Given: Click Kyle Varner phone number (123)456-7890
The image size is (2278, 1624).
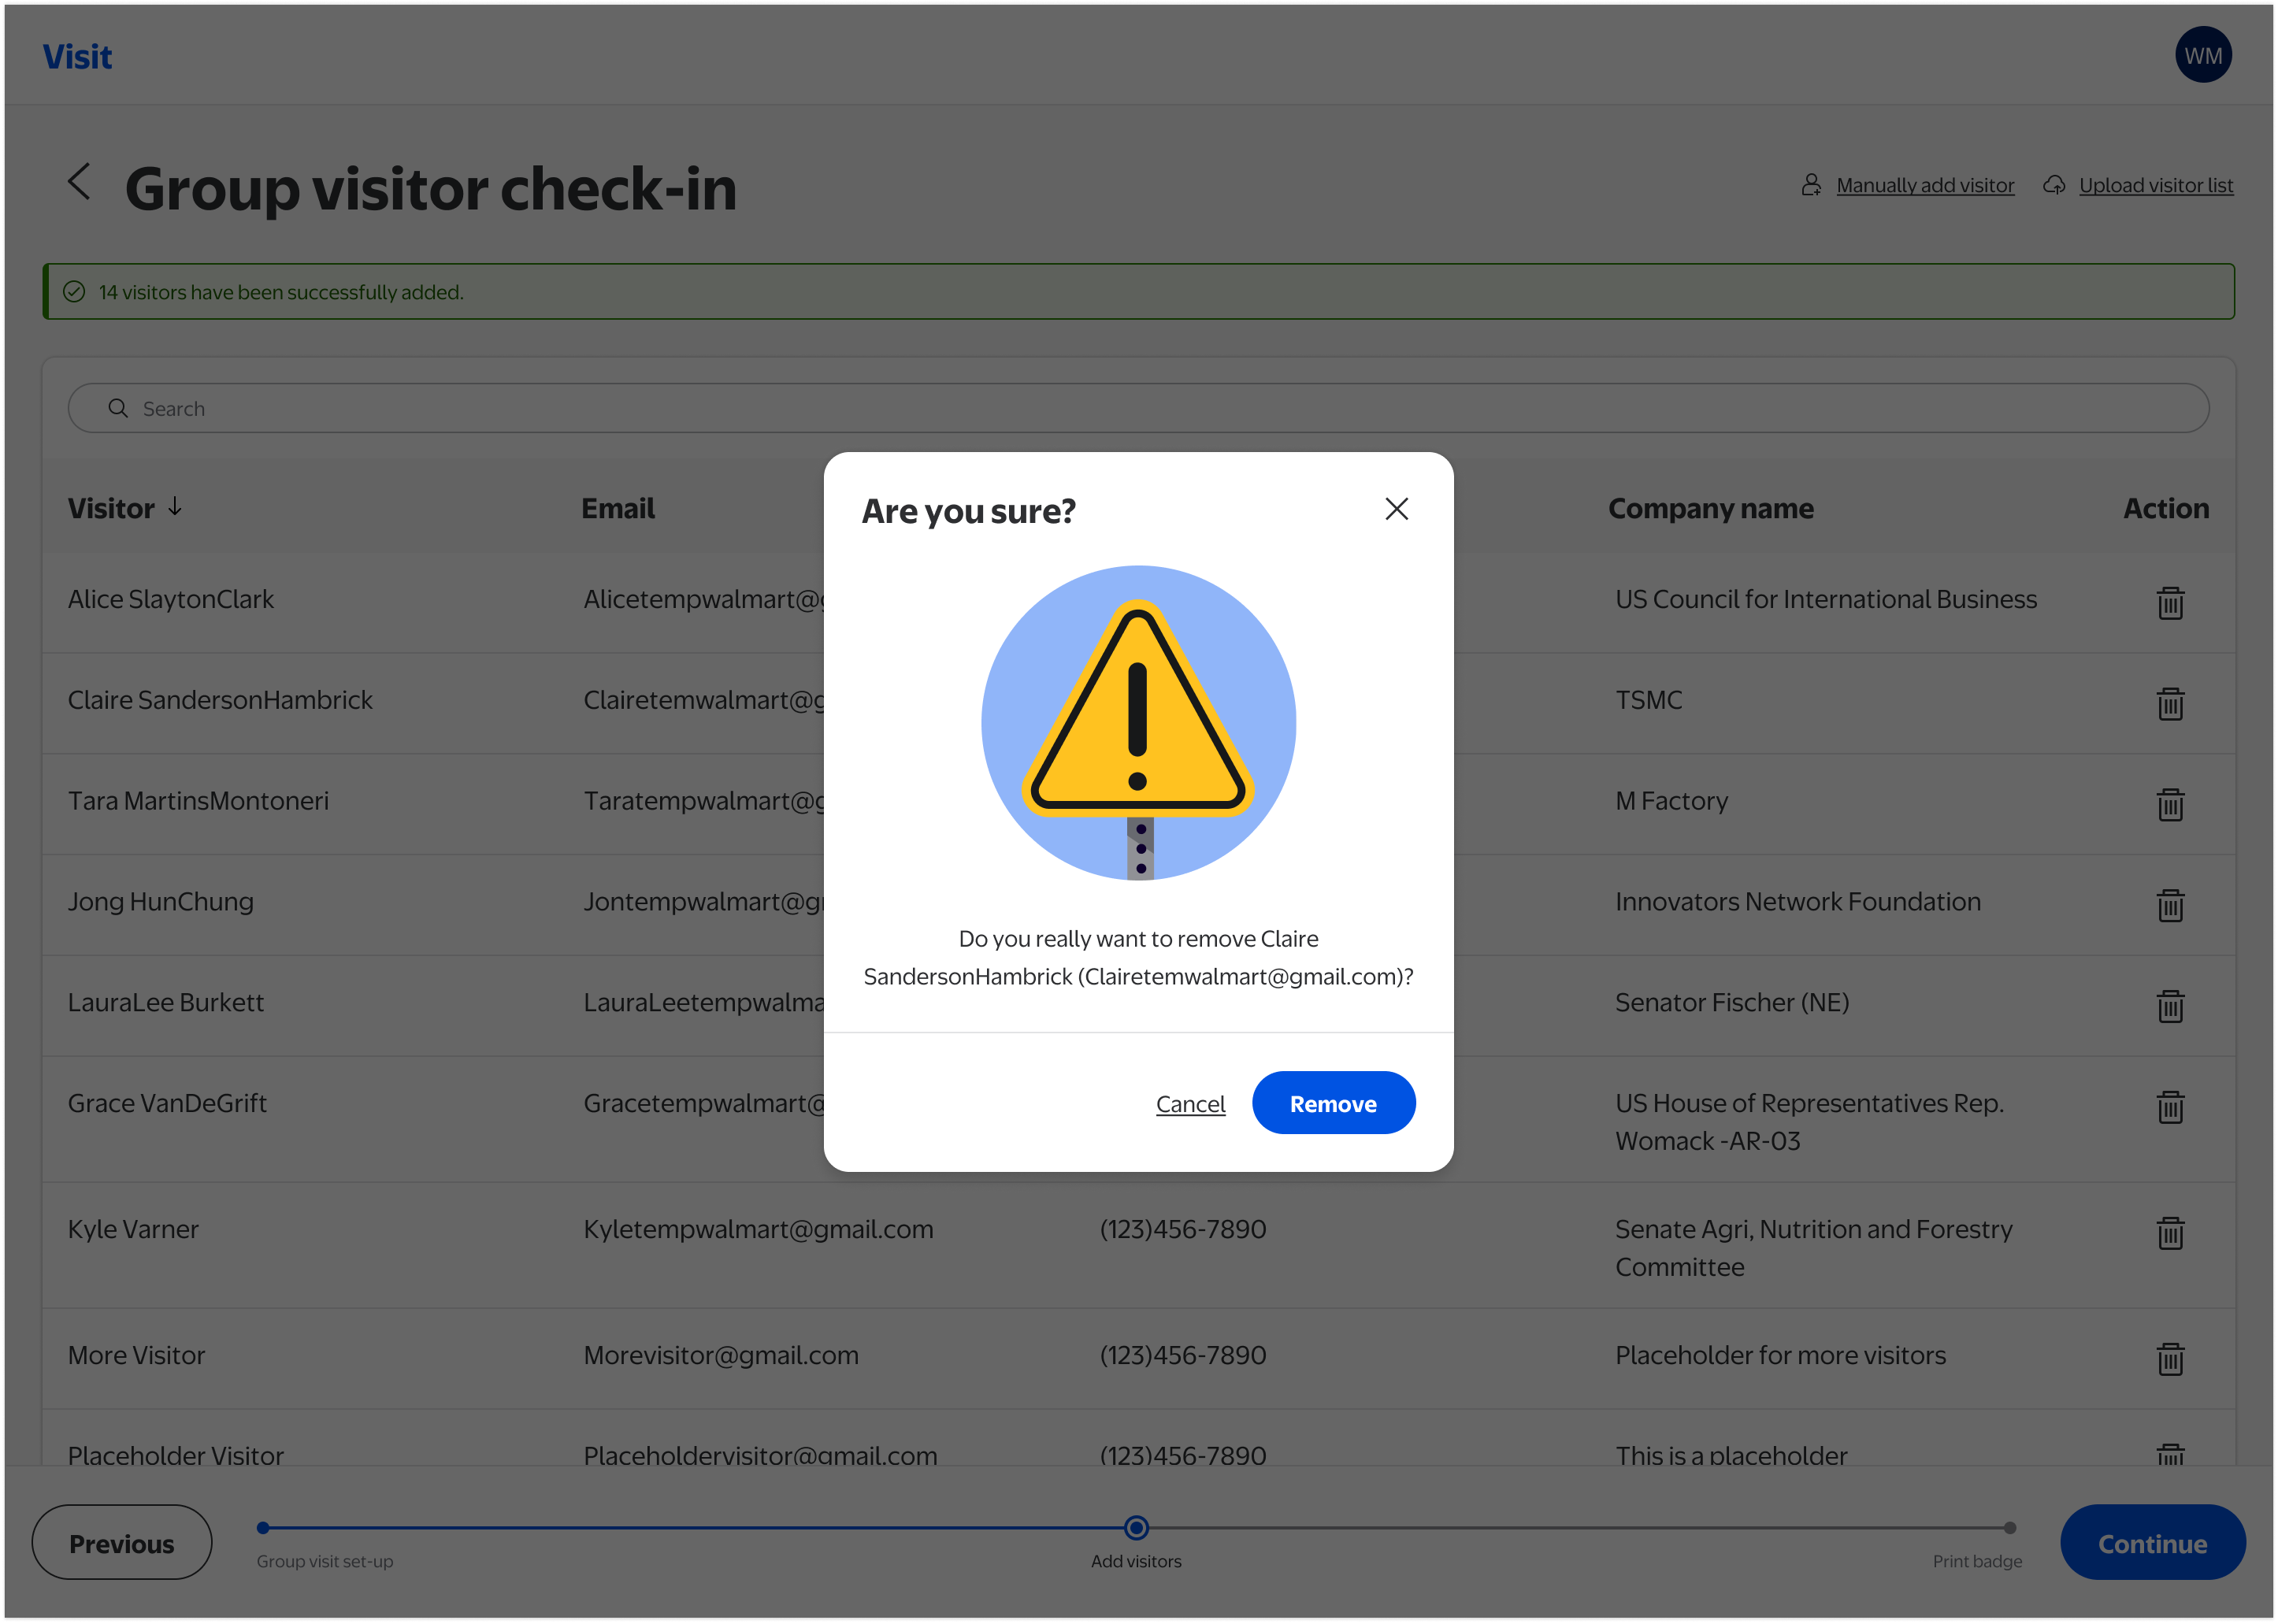Looking at the screenshot, I should coord(1182,1229).
